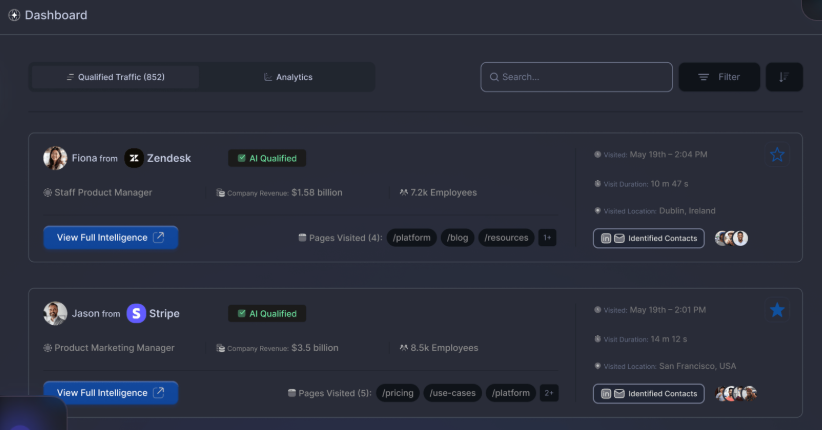The width and height of the screenshot is (822, 430).
Task: Open Fiona's profile avatar
Action: (x=55, y=158)
